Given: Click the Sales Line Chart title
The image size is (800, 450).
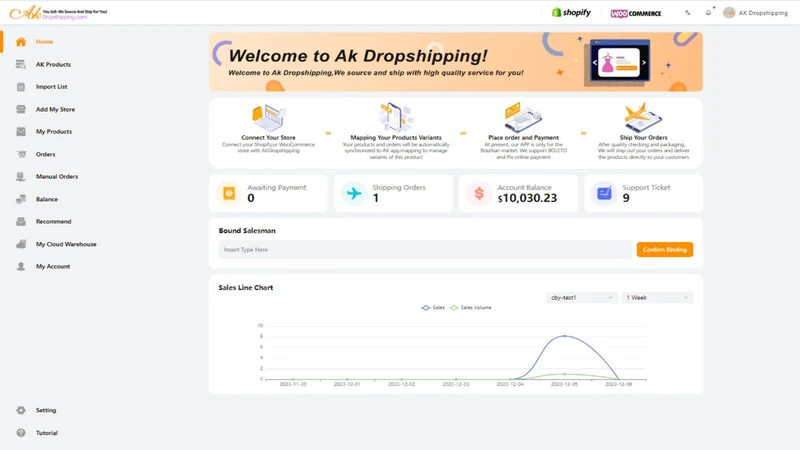Looking at the screenshot, I should (245, 287).
